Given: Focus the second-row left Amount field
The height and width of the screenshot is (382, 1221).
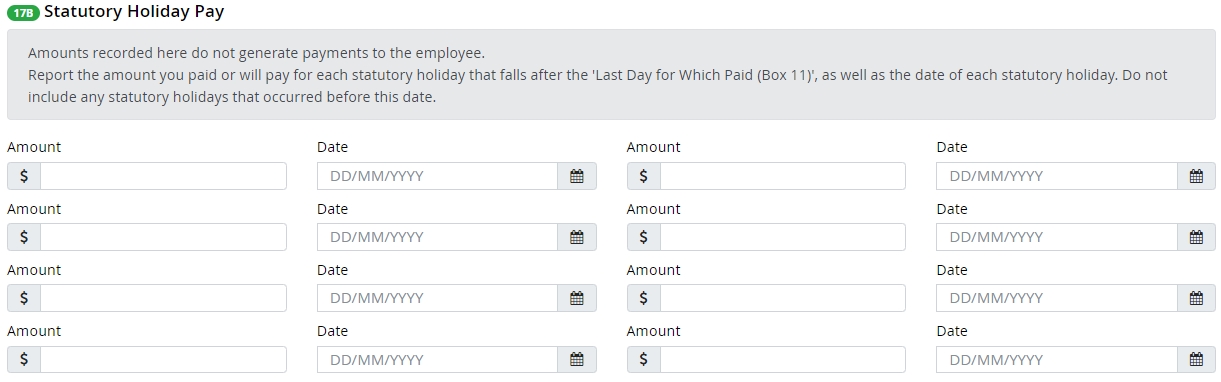Looking at the screenshot, I should click(163, 237).
